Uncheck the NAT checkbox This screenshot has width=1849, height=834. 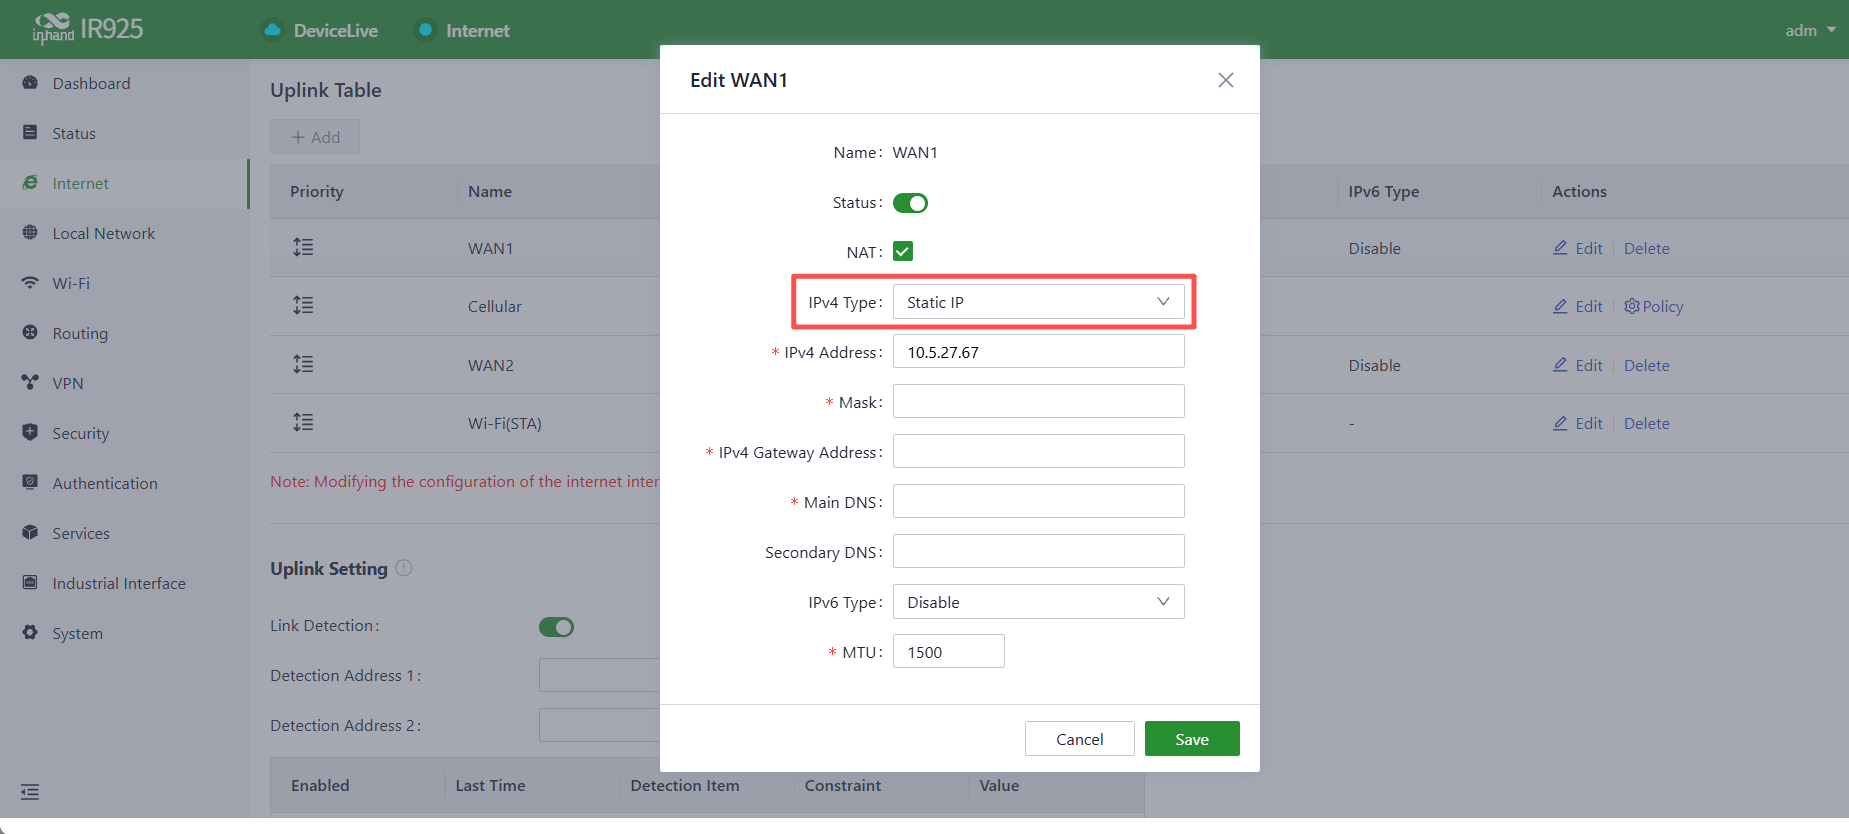903,251
